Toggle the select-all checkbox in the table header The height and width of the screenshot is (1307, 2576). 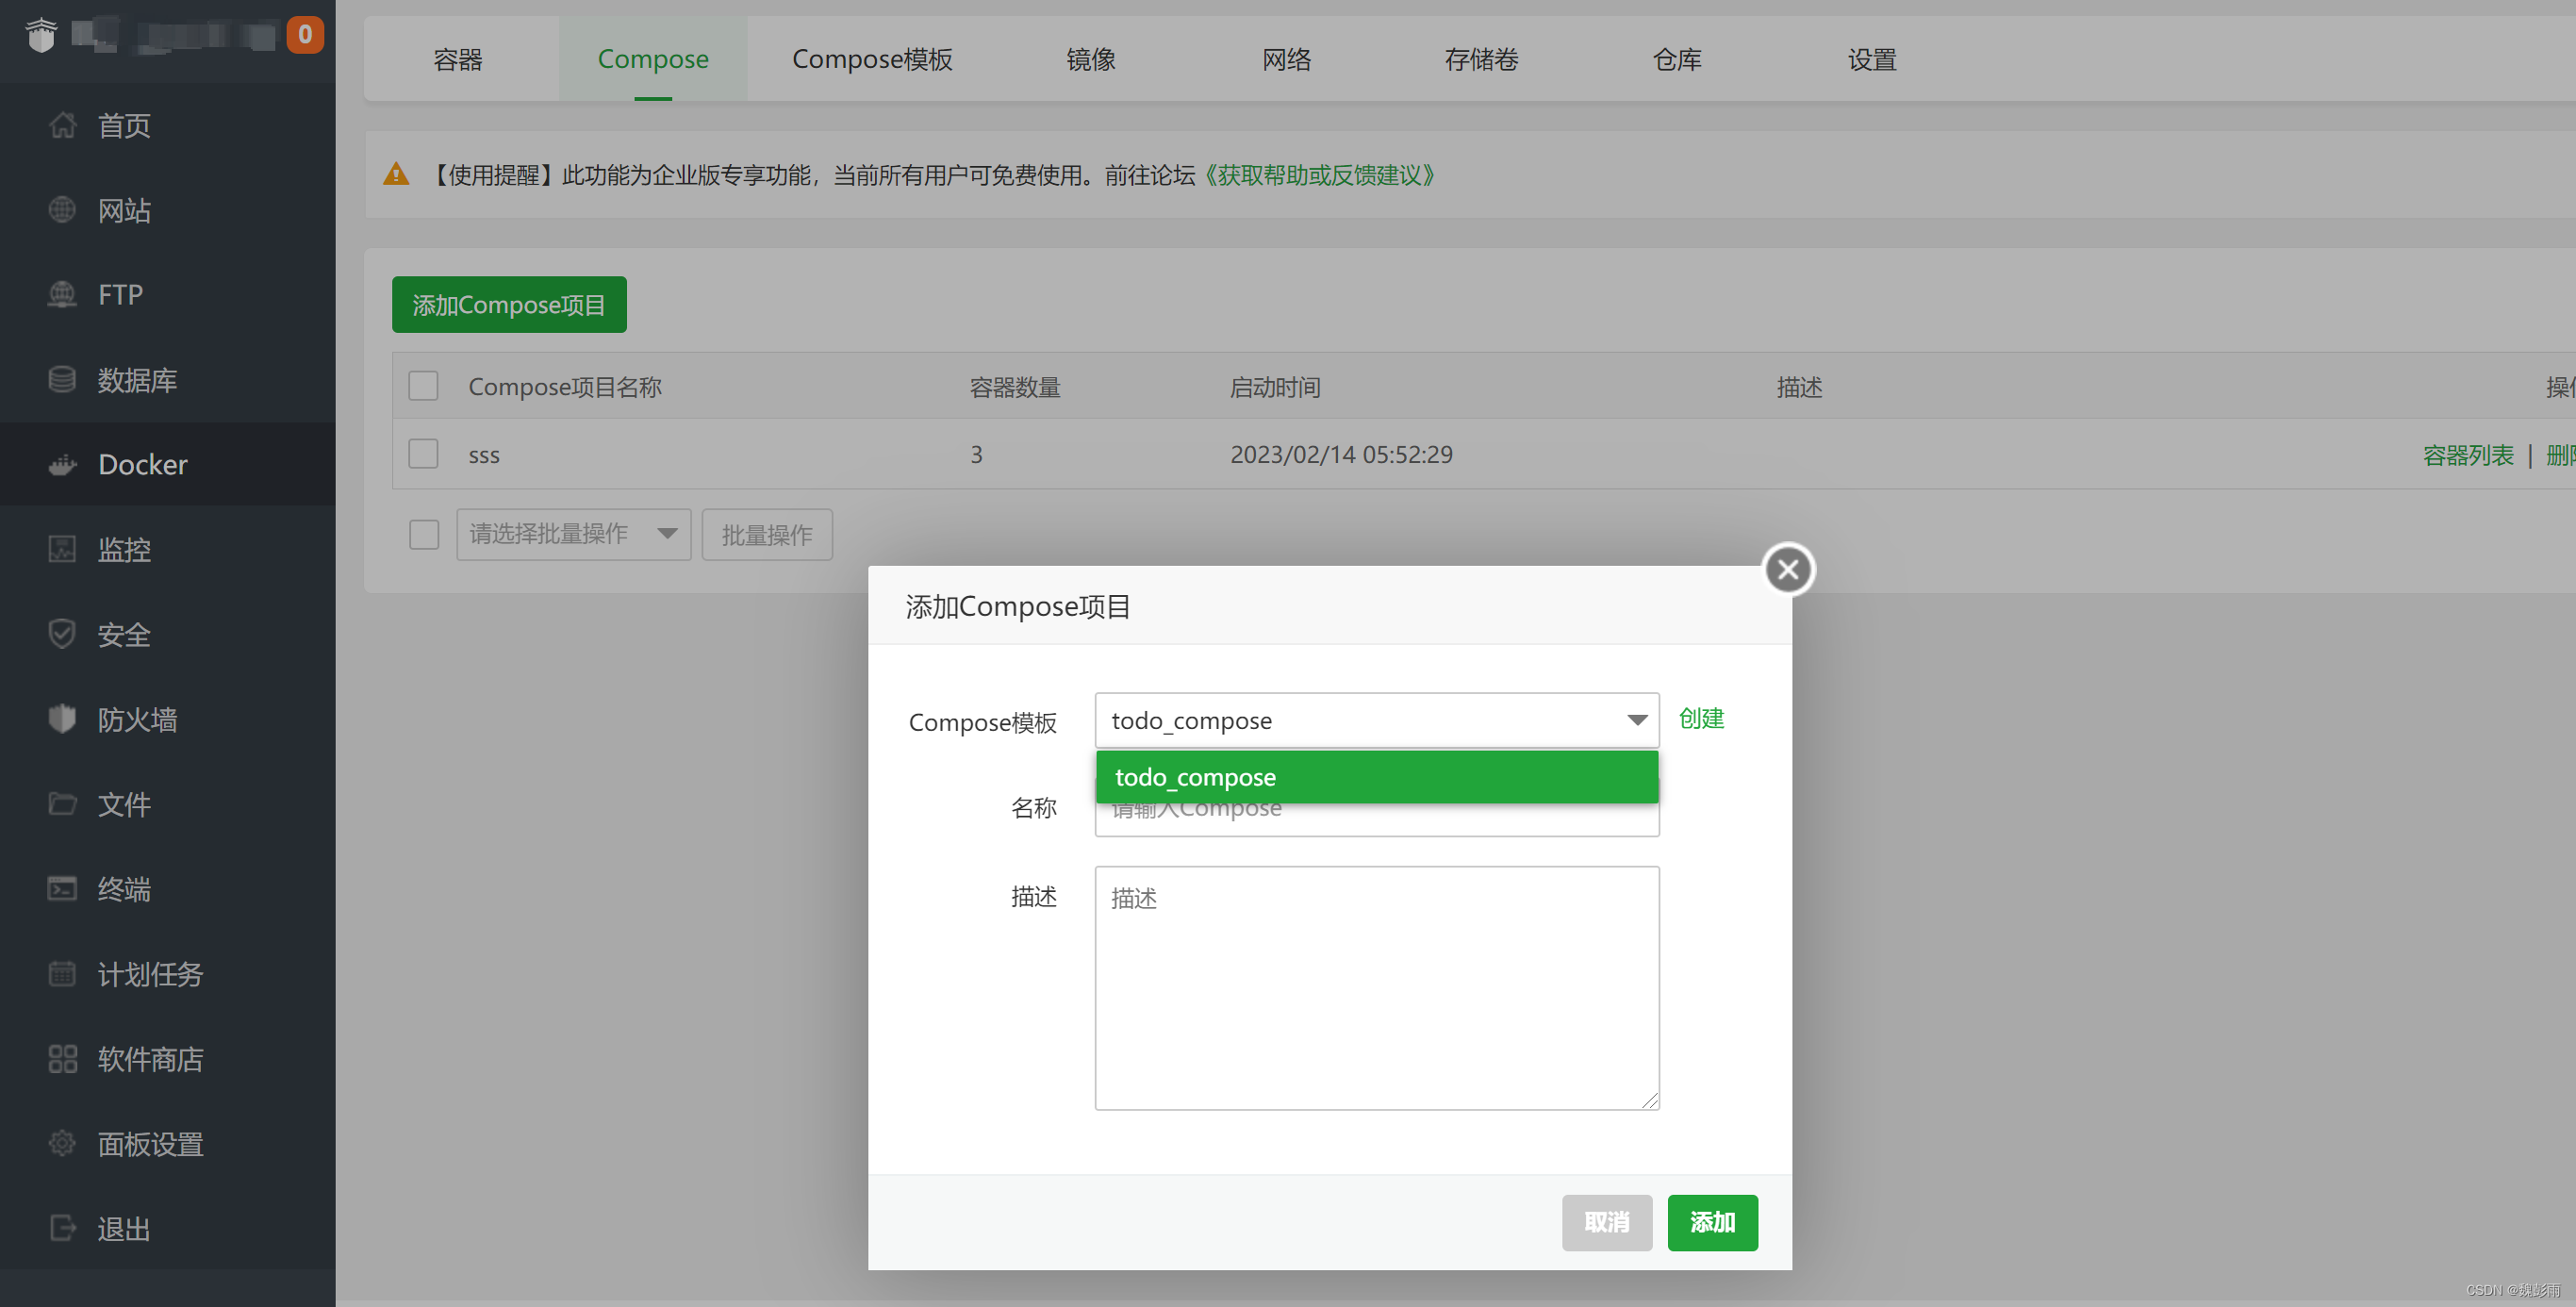pyautogui.click(x=423, y=386)
